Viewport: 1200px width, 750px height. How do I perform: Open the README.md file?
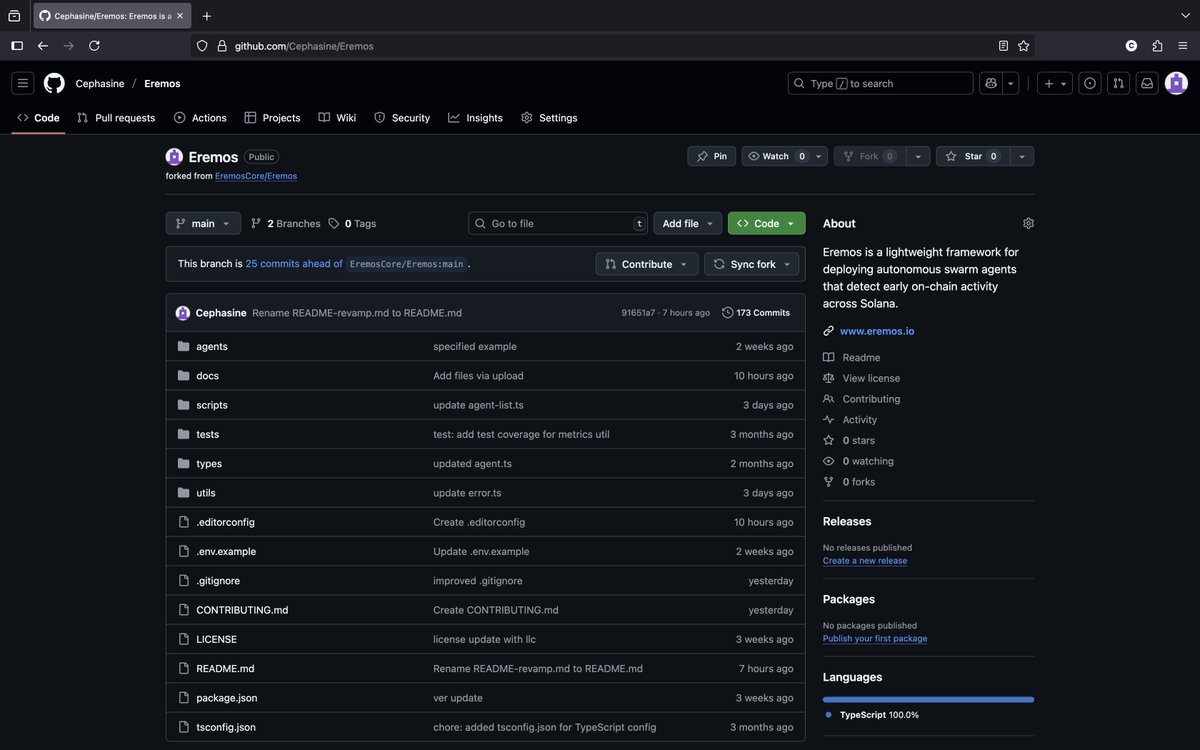coord(225,669)
